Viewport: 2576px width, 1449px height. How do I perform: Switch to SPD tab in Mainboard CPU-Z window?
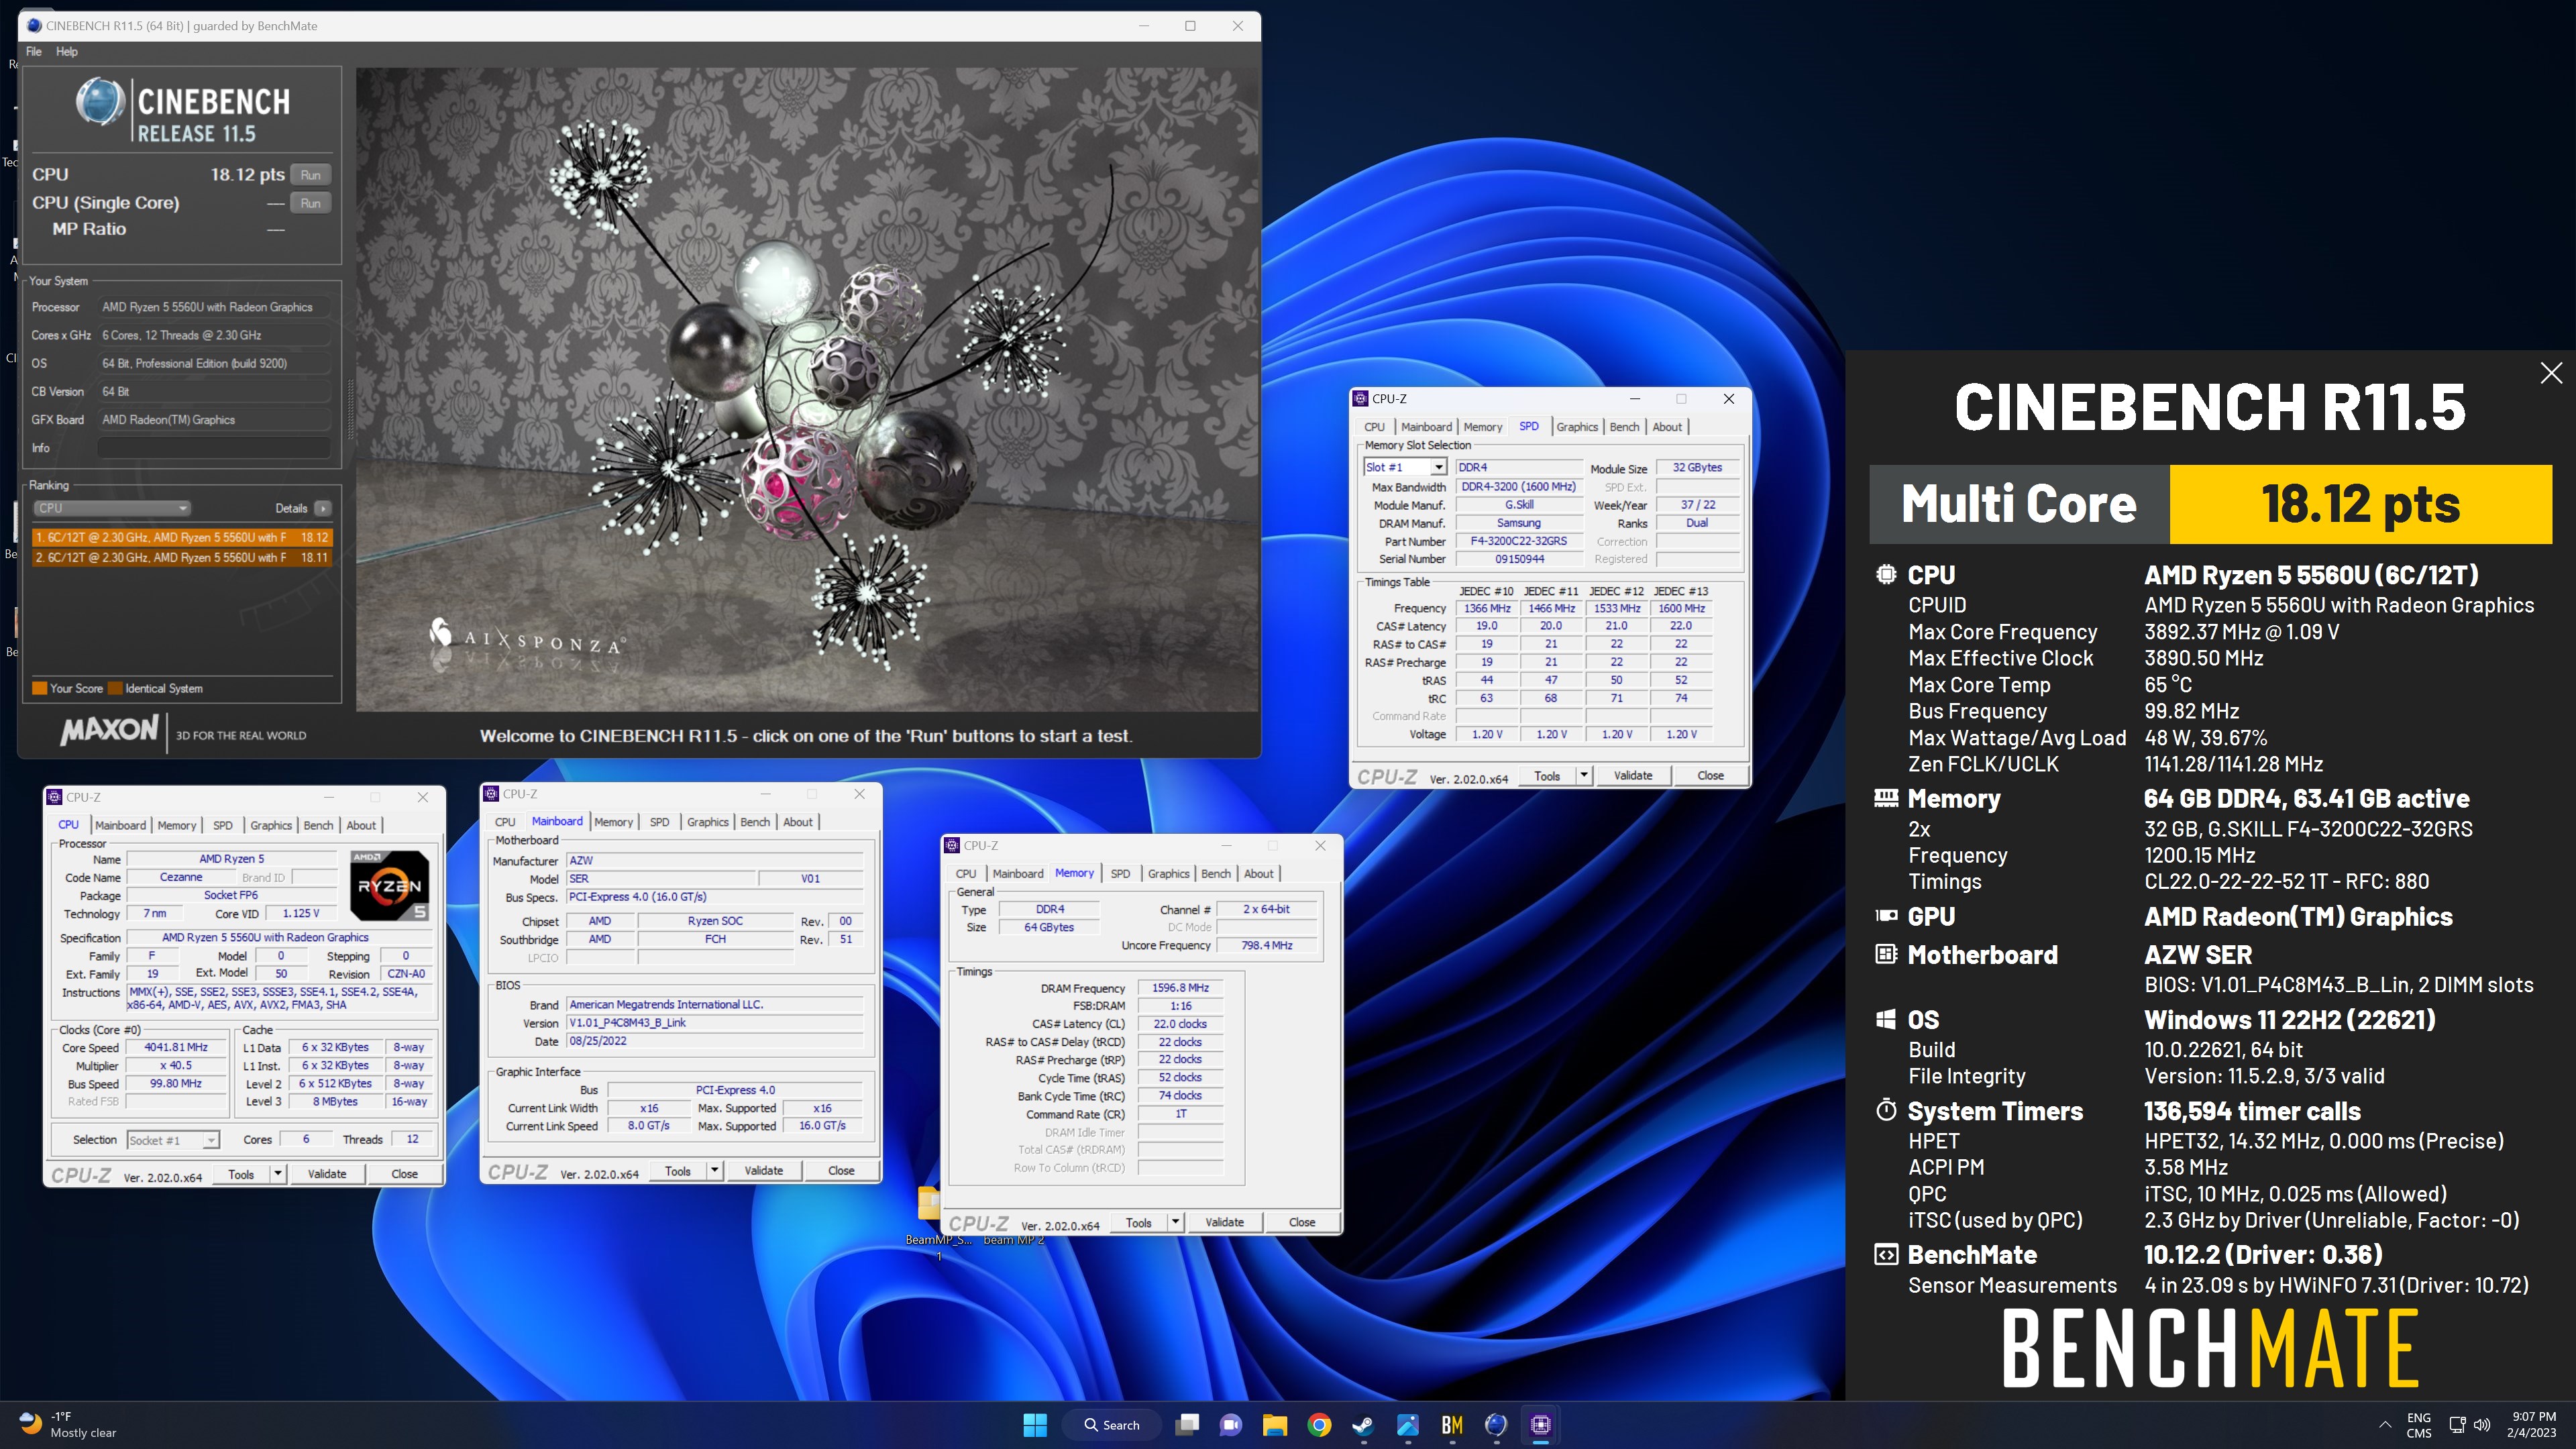click(x=659, y=822)
